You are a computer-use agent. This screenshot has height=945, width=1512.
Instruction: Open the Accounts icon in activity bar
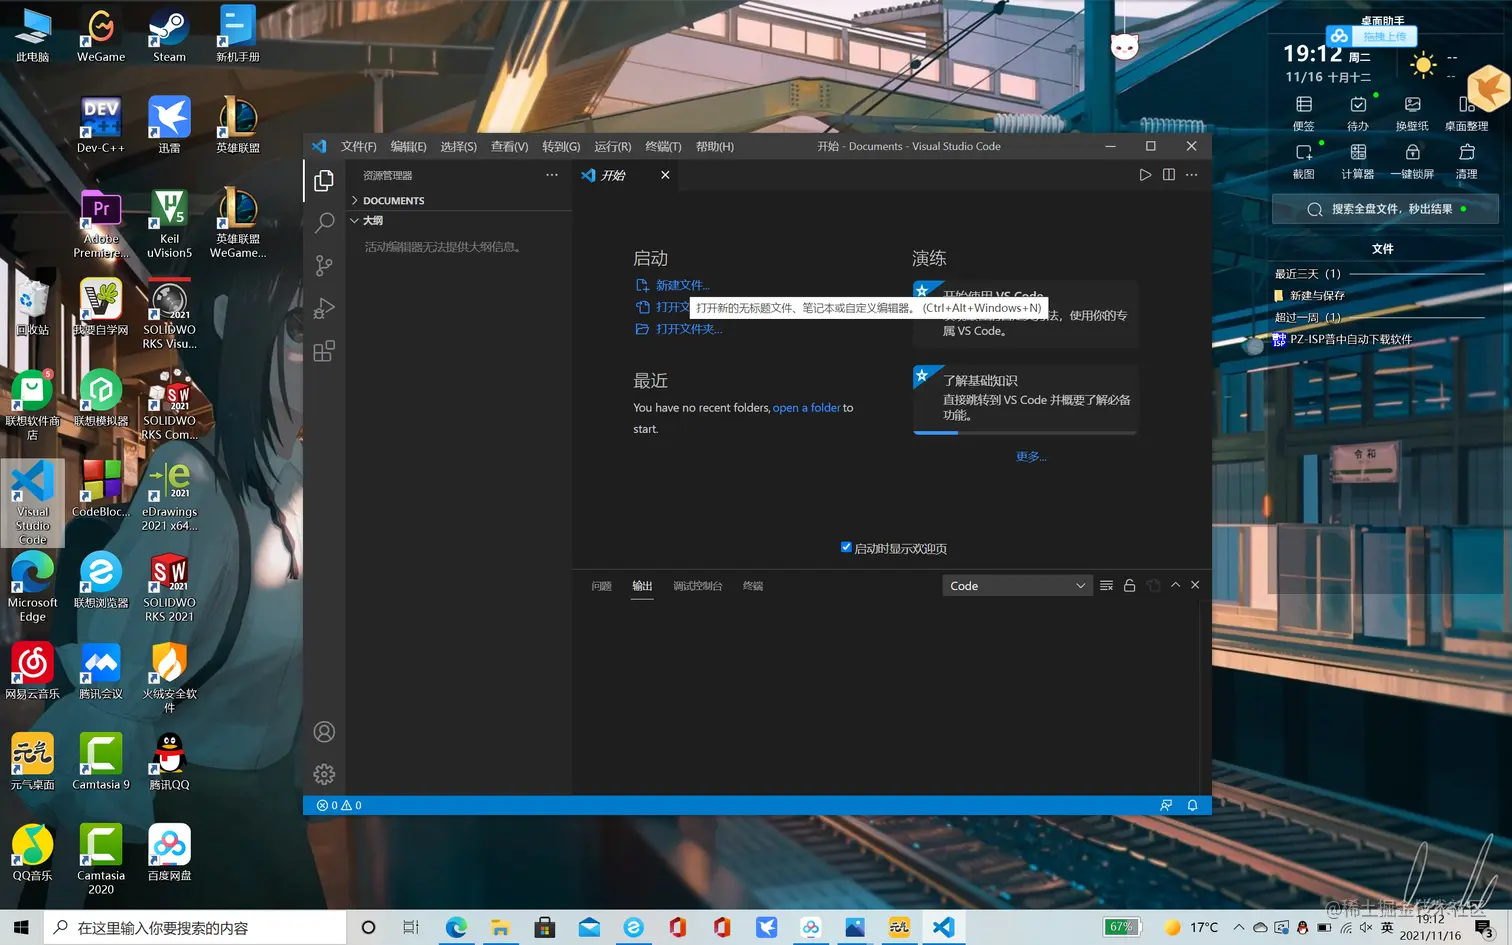click(x=324, y=732)
